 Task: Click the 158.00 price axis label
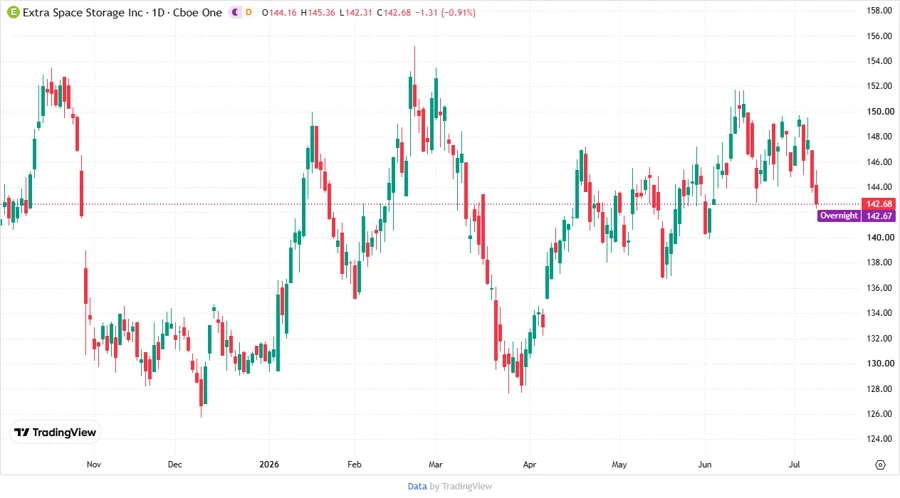click(x=879, y=10)
